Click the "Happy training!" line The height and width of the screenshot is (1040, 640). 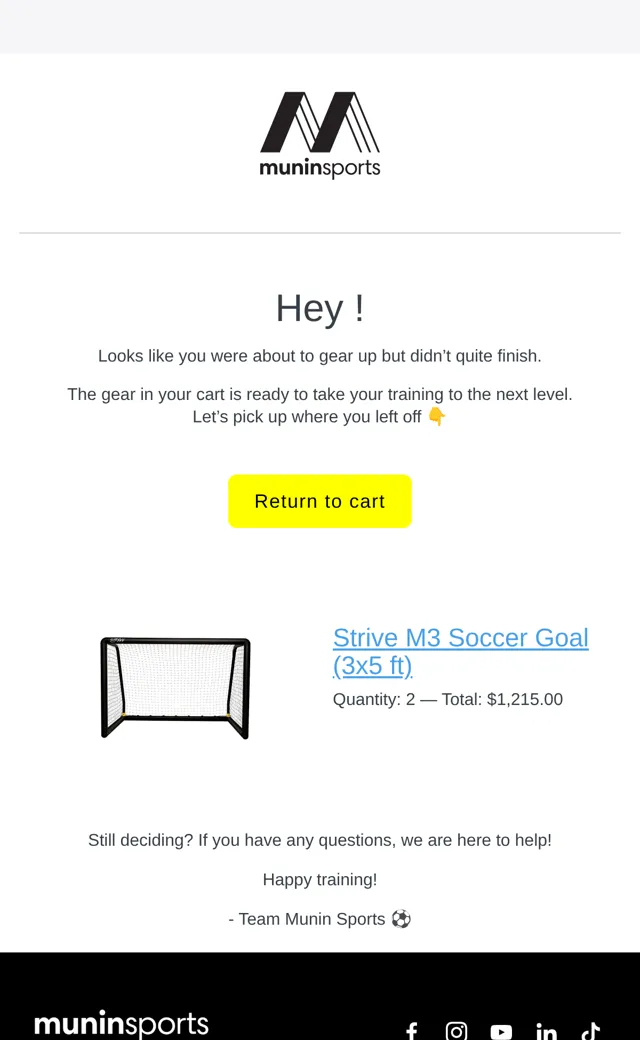point(320,879)
